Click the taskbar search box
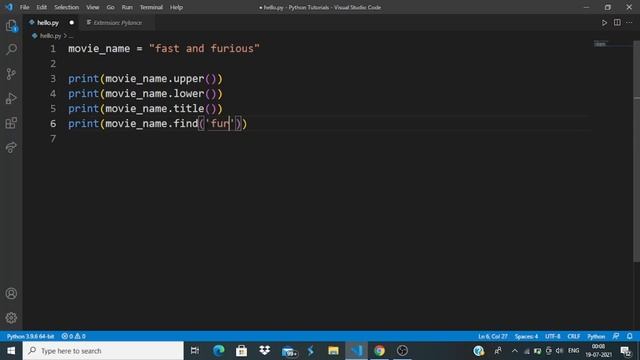 [x=103, y=351]
